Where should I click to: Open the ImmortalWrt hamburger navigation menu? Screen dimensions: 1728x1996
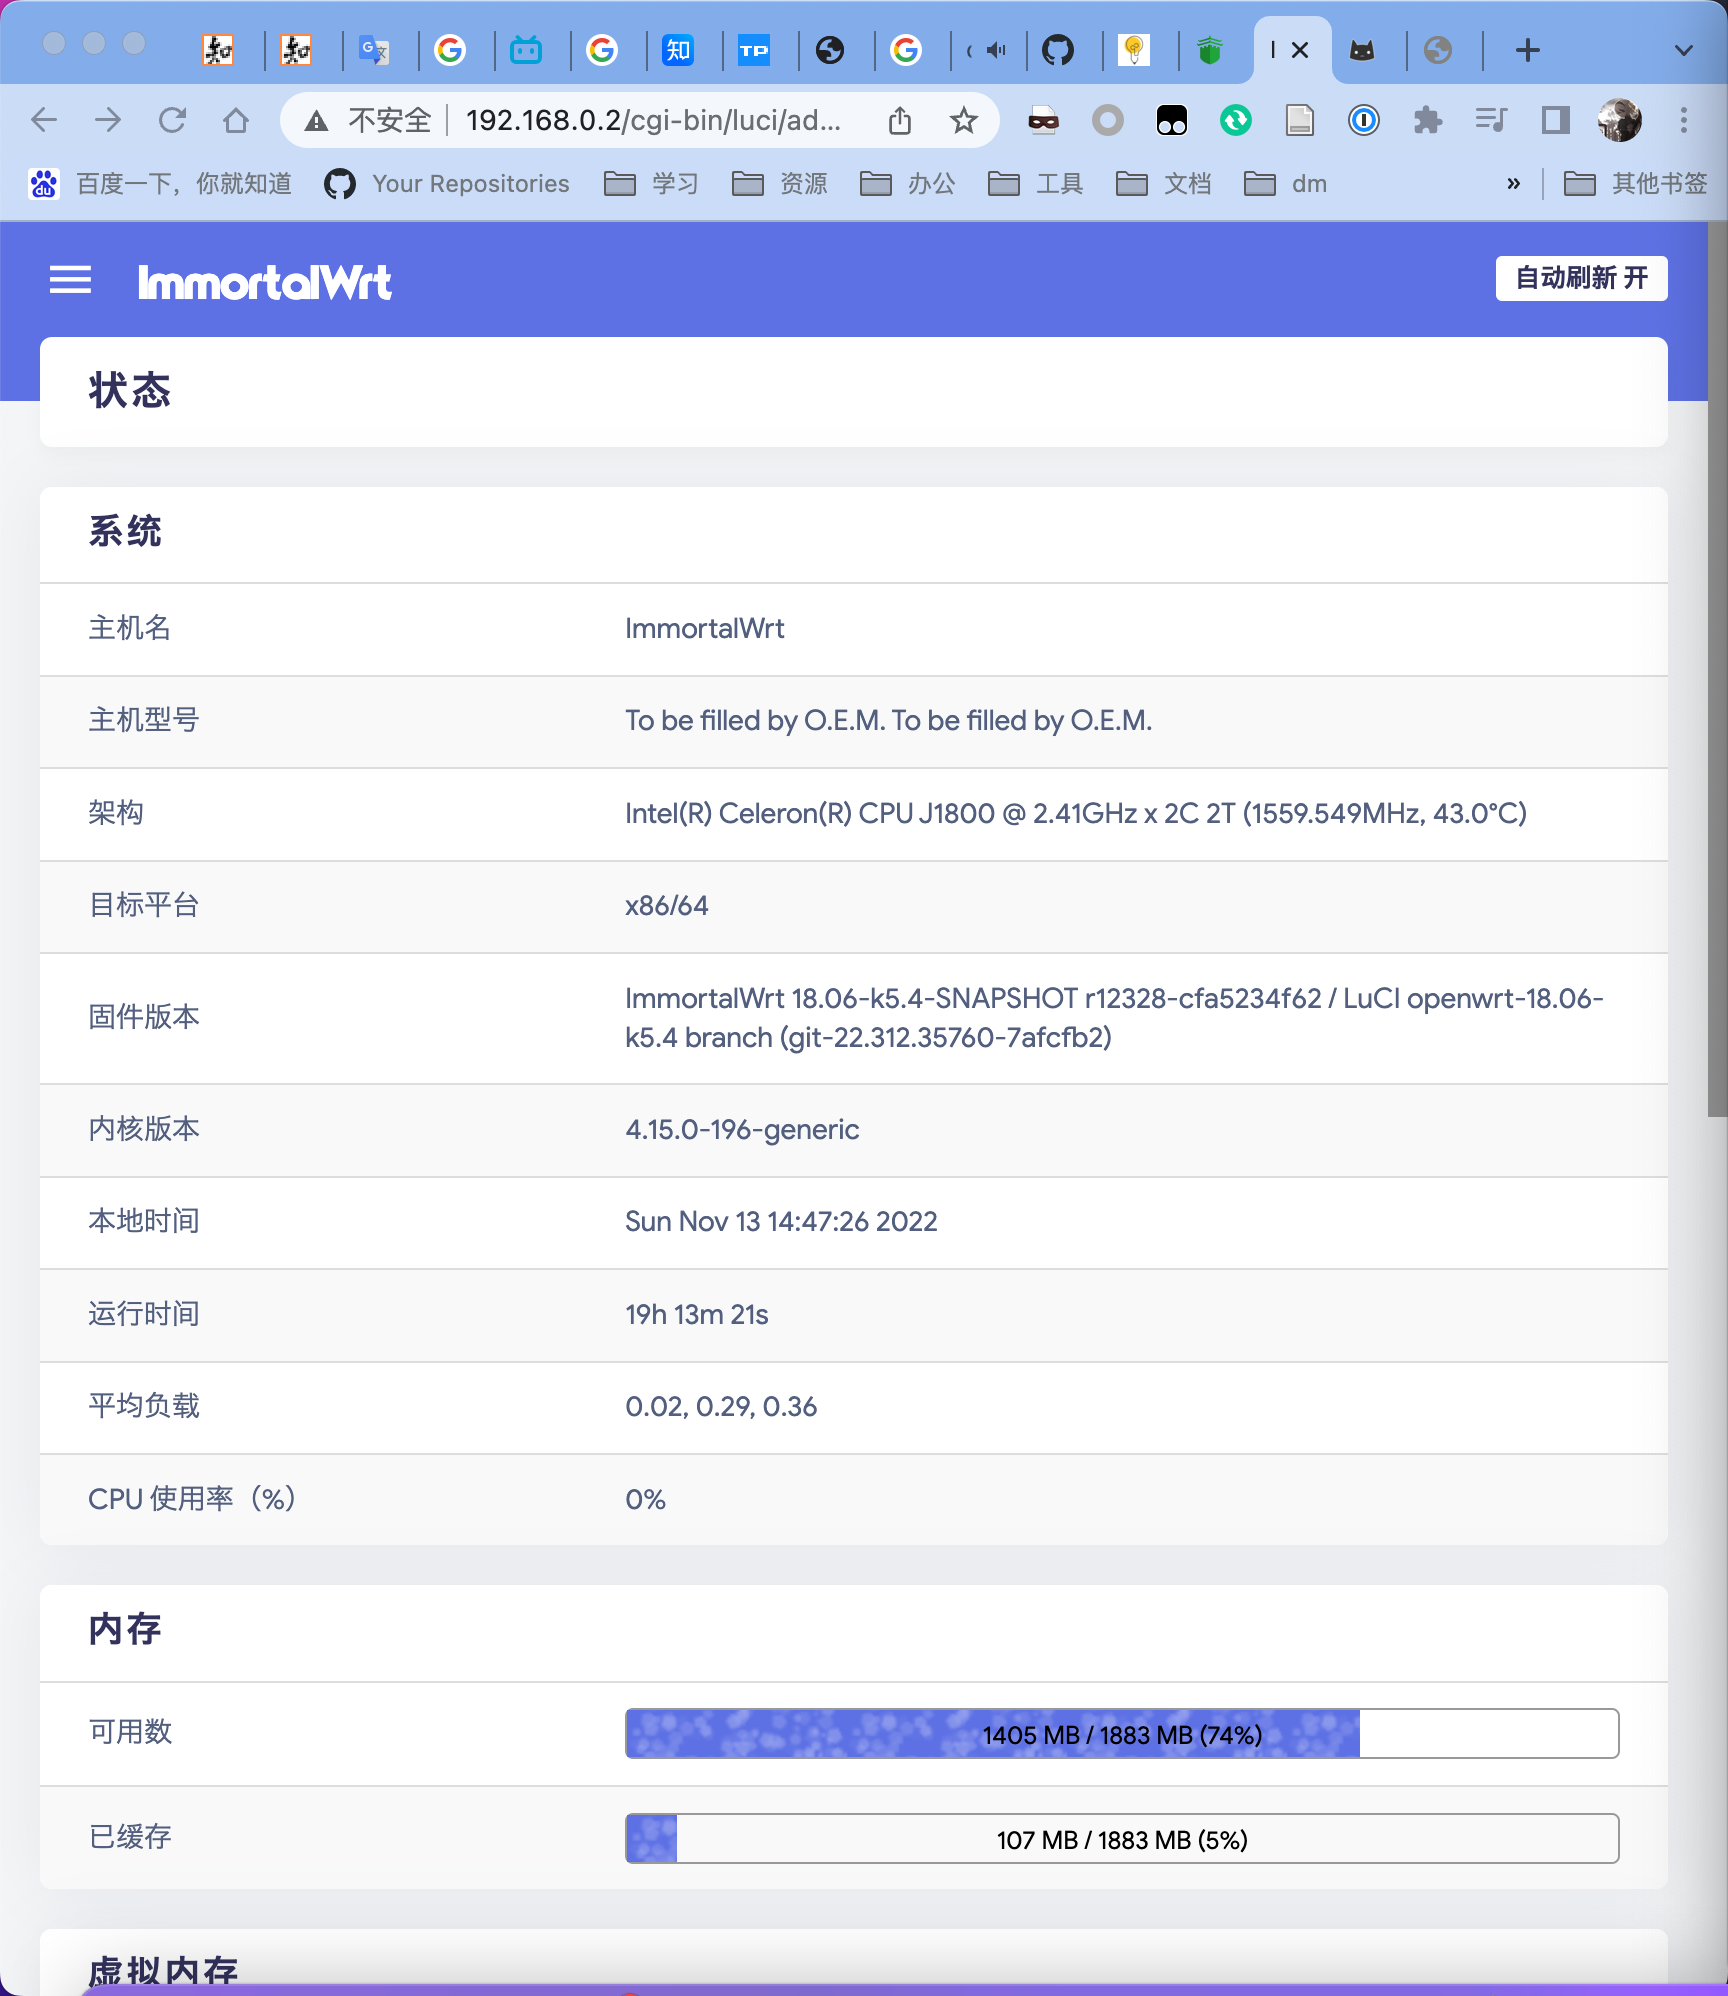(x=70, y=280)
